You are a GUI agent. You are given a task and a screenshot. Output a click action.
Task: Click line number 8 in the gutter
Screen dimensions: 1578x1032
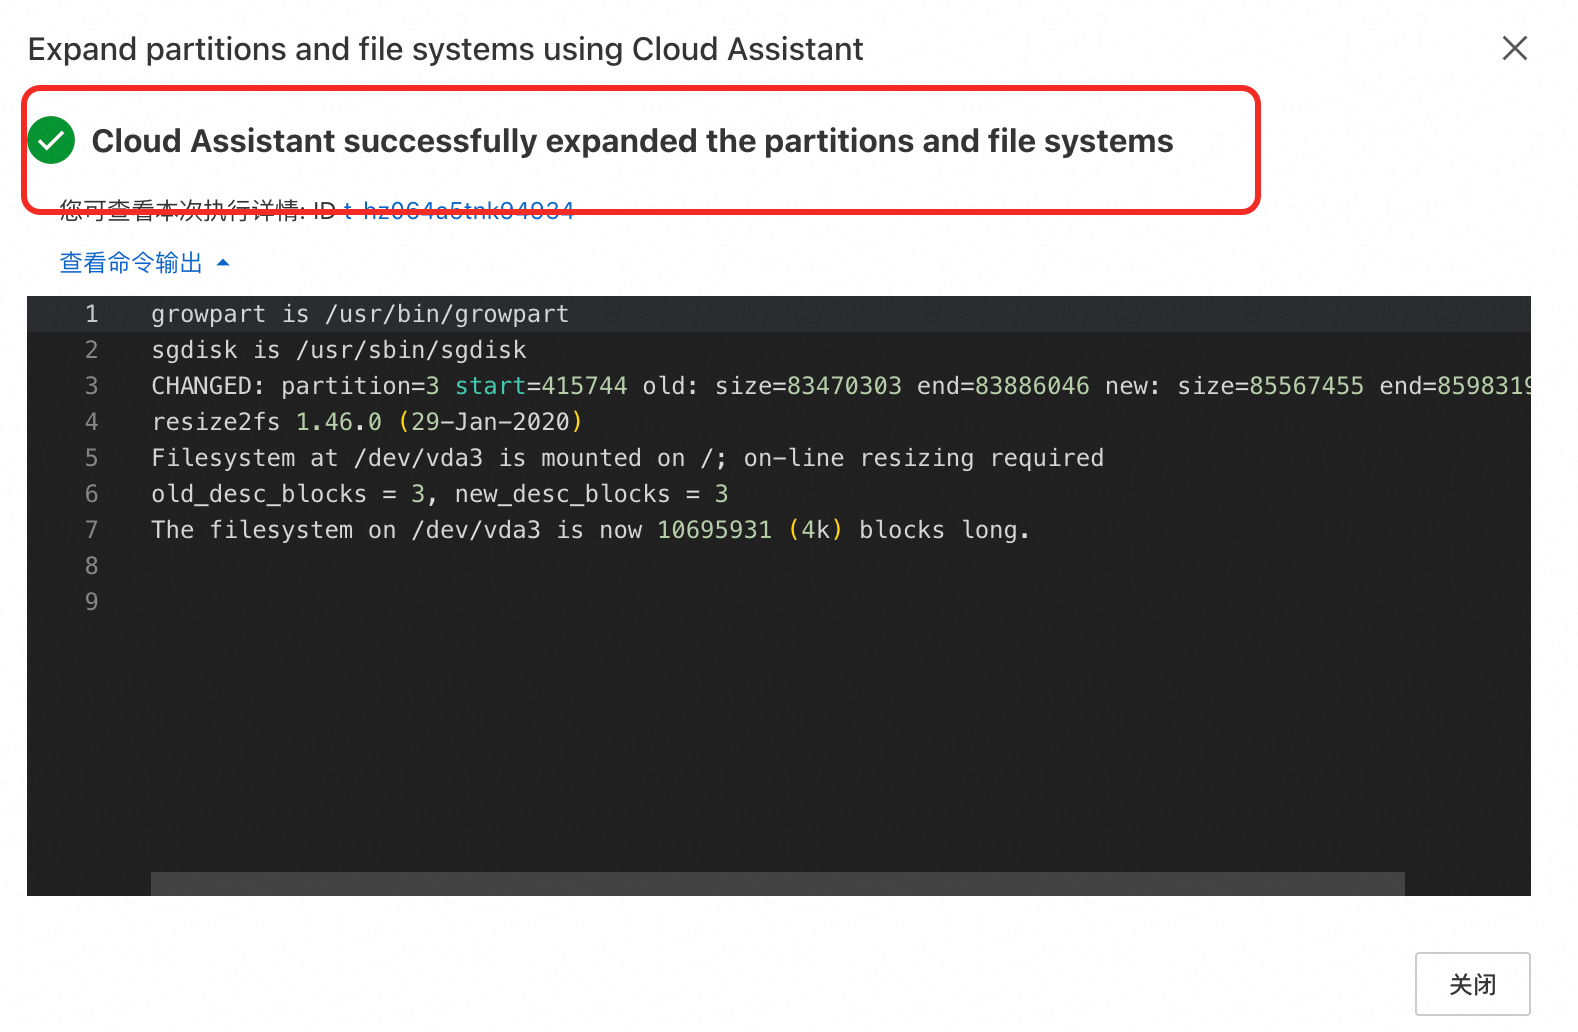tap(91, 566)
